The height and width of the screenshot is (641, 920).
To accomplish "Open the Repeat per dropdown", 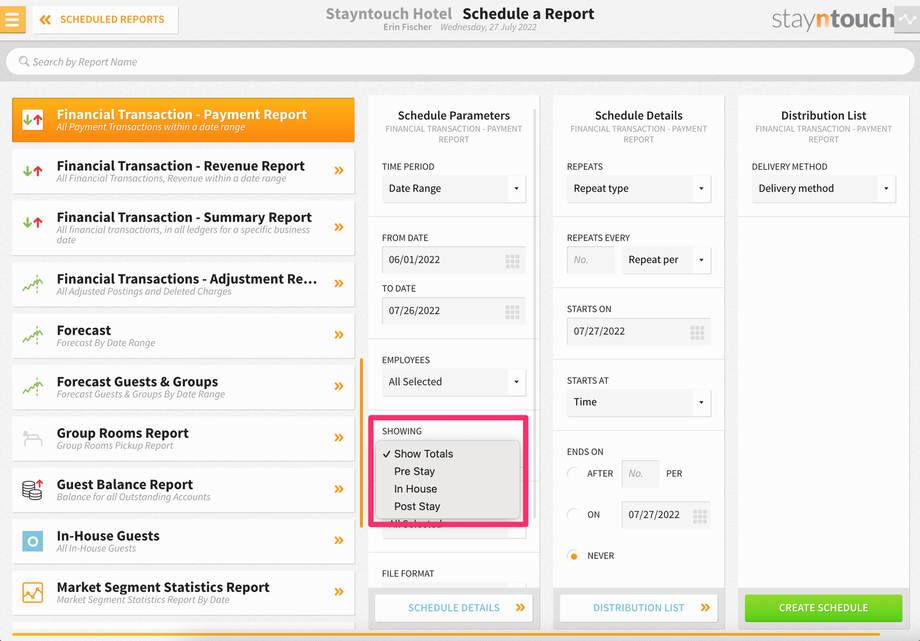I will coord(666,259).
